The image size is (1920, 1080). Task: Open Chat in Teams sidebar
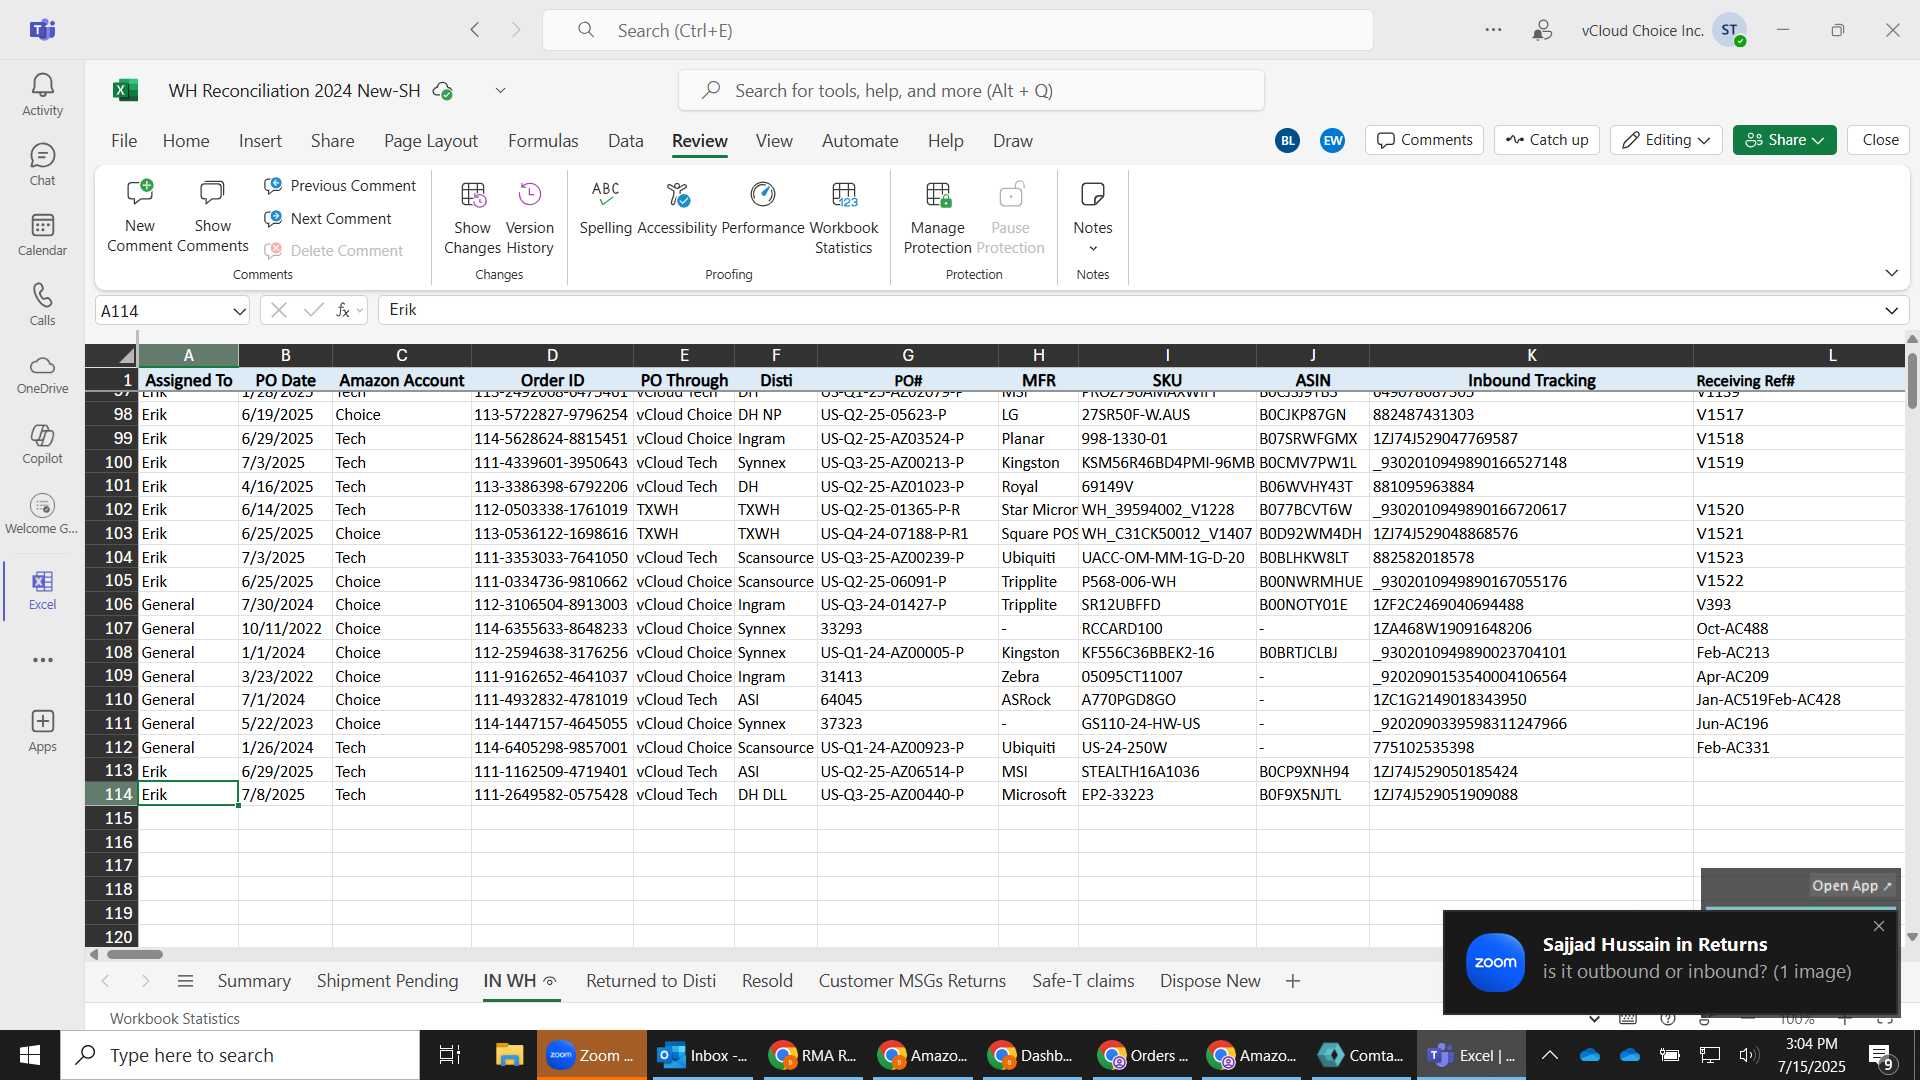(x=42, y=165)
